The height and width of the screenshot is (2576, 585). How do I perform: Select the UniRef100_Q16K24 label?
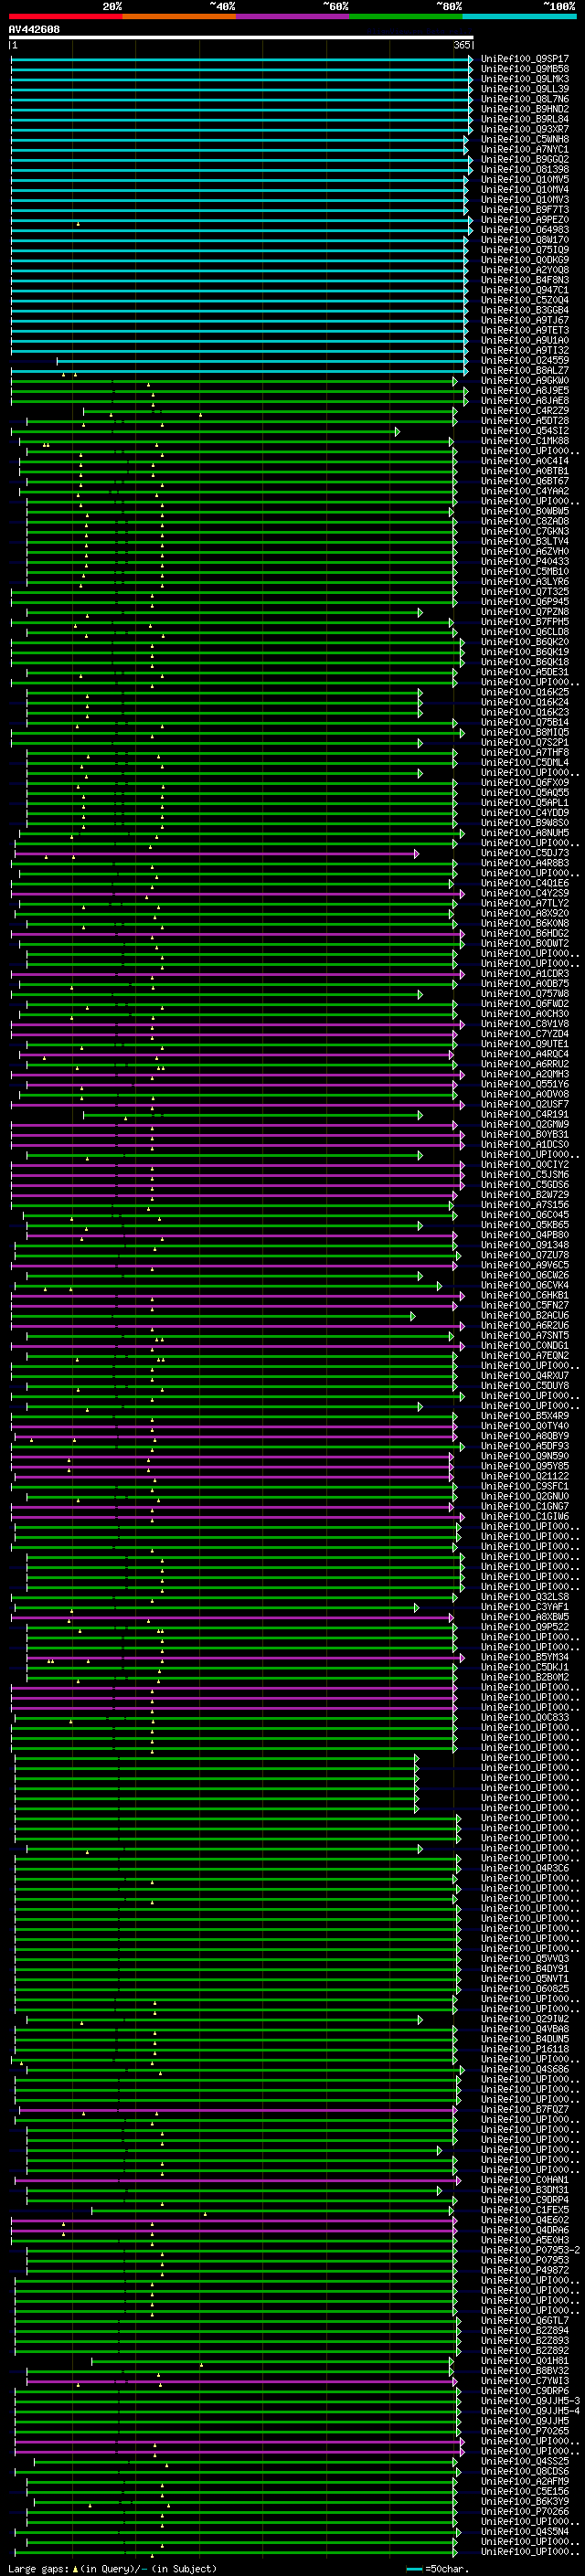point(524,702)
